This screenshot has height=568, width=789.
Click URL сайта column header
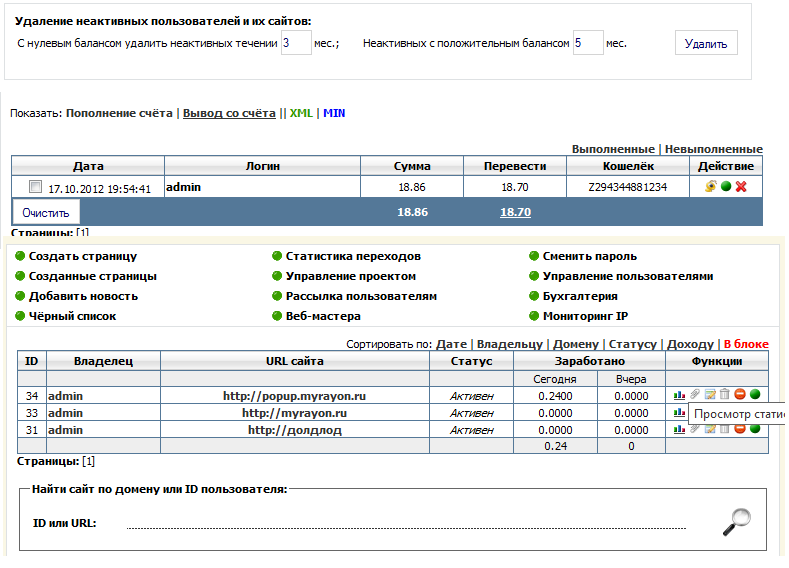pyautogui.click(x=294, y=361)
